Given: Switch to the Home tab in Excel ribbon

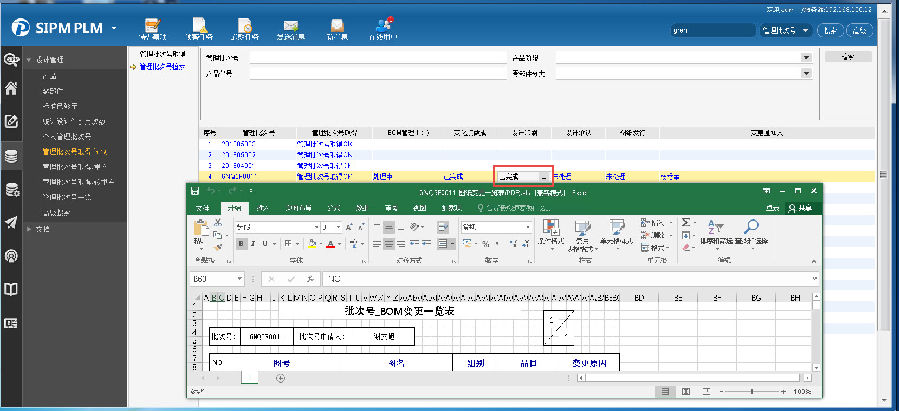Looking at the screenshot, I should [233, 208].
